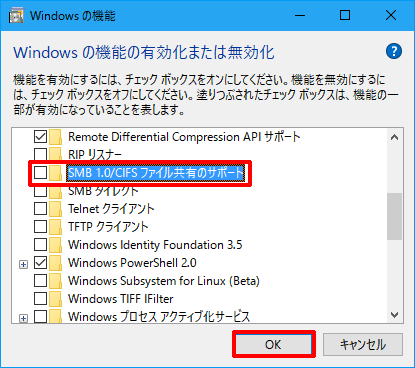
Task: Uncheck Remote Differential Compression API サポート
Action: point(40,137)
